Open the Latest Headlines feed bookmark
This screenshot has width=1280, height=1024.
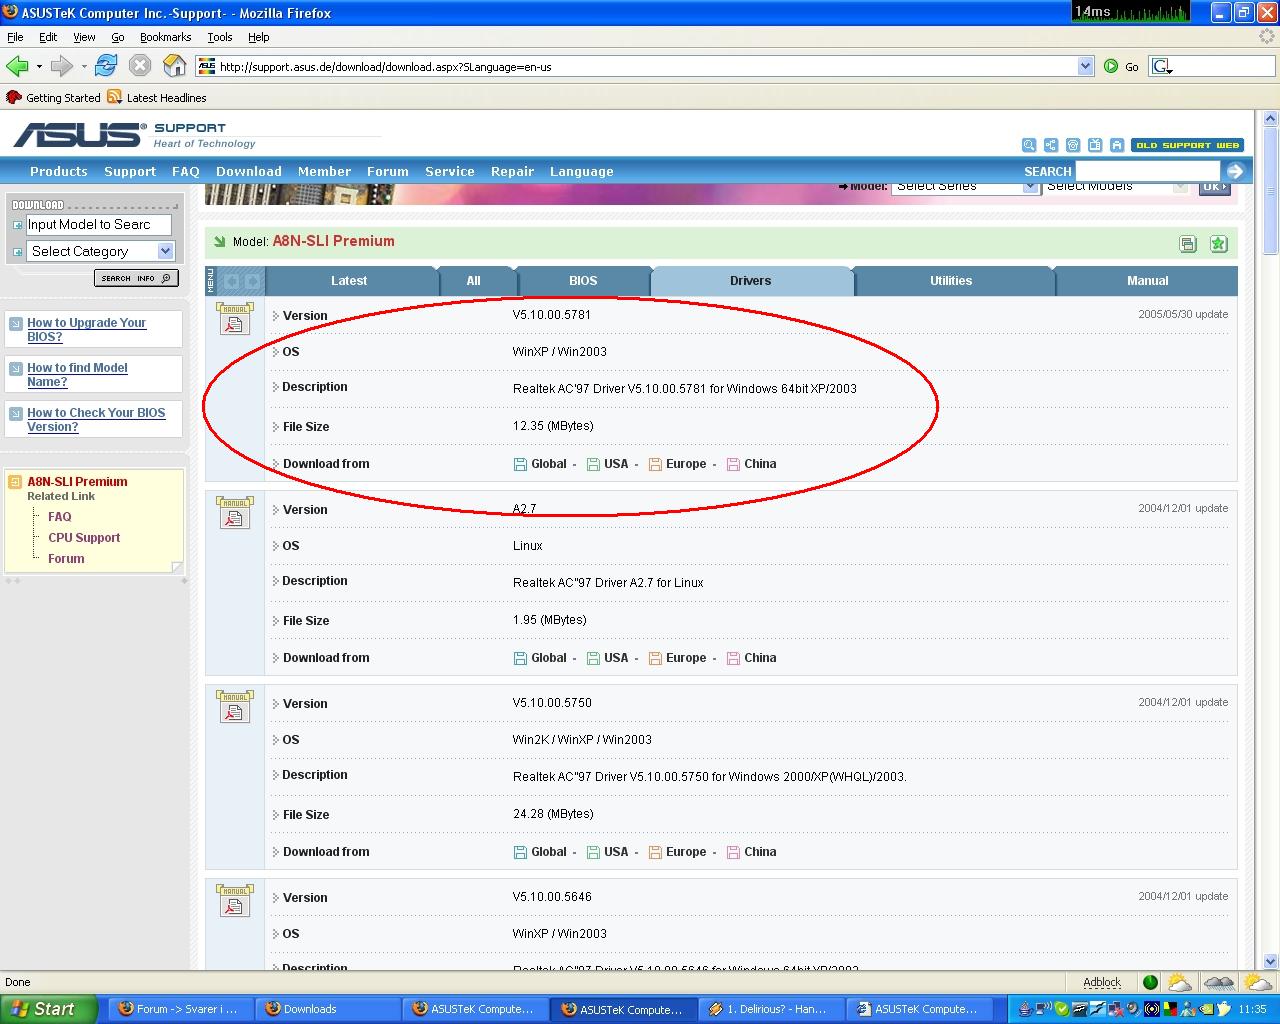(156, 97)
